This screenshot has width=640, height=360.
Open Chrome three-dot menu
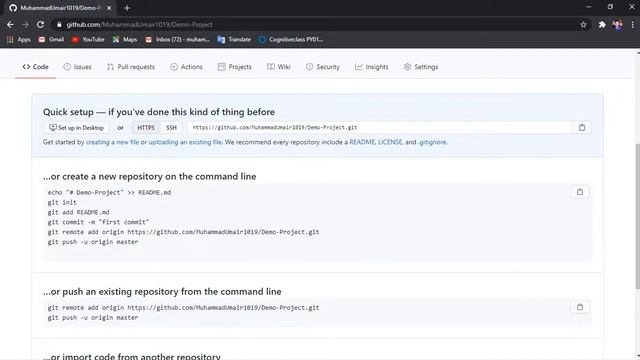click(633, 24)
